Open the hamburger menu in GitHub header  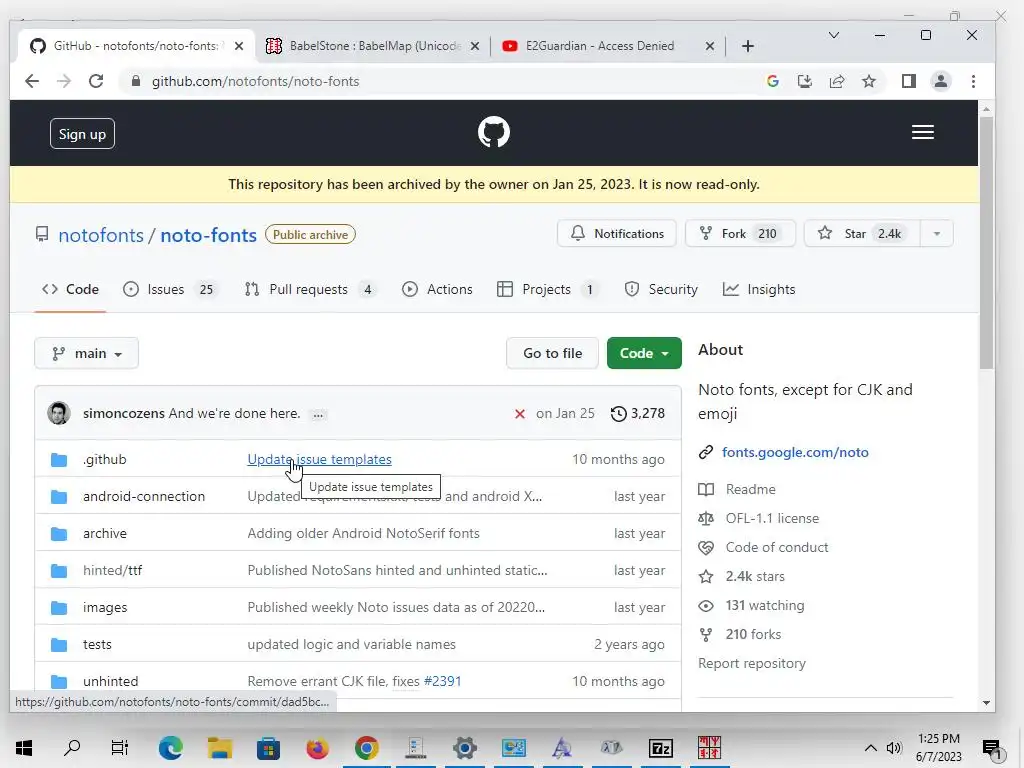pyautogui.click(x=922, y=133)
